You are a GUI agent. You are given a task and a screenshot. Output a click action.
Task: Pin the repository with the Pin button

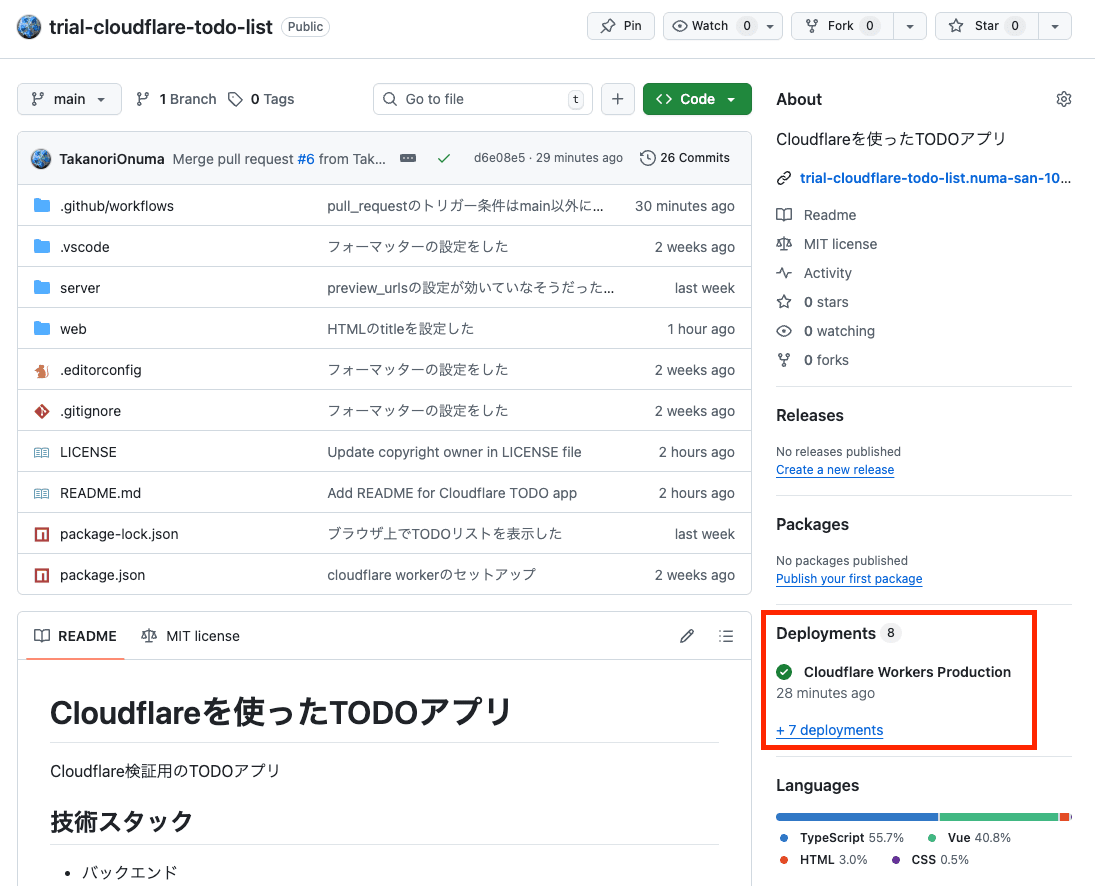tap(621, 26)
